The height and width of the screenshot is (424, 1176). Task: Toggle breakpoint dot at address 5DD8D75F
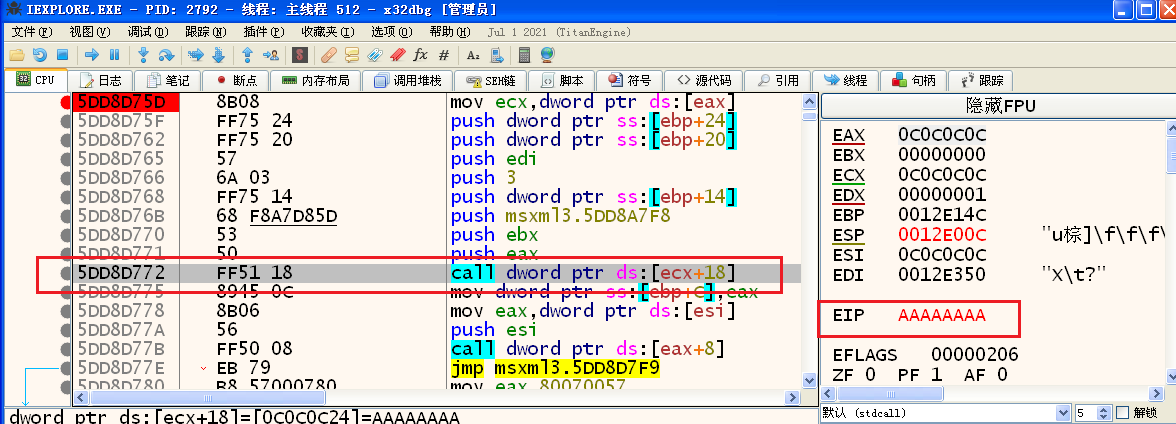(66, 121)
